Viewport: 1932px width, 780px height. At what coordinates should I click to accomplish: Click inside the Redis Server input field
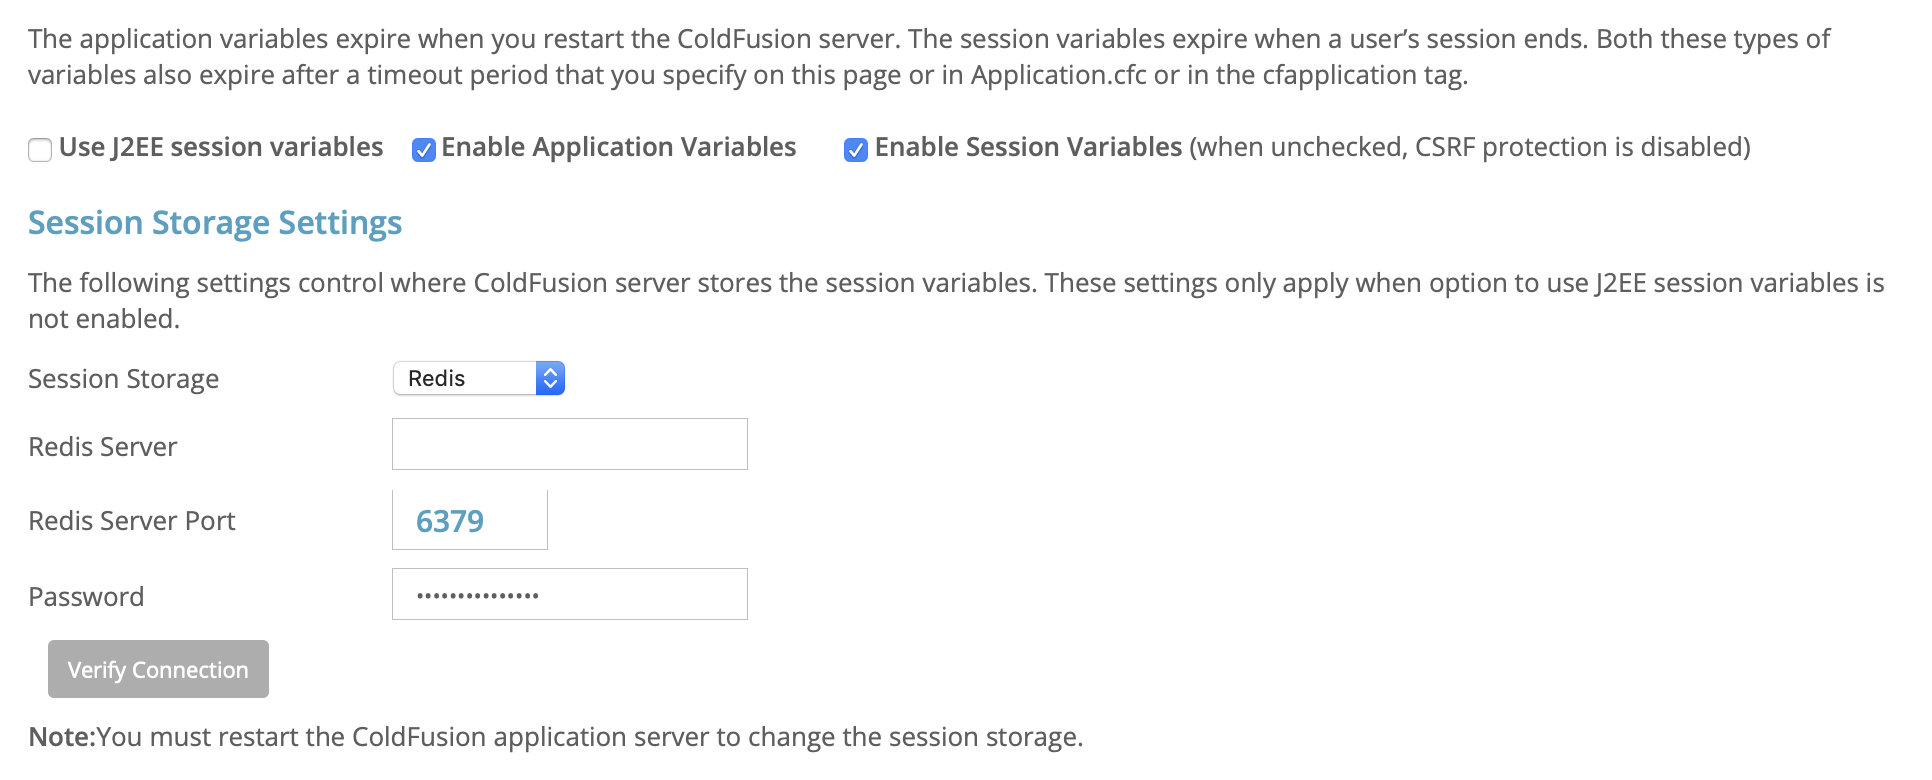click(569, 443)
